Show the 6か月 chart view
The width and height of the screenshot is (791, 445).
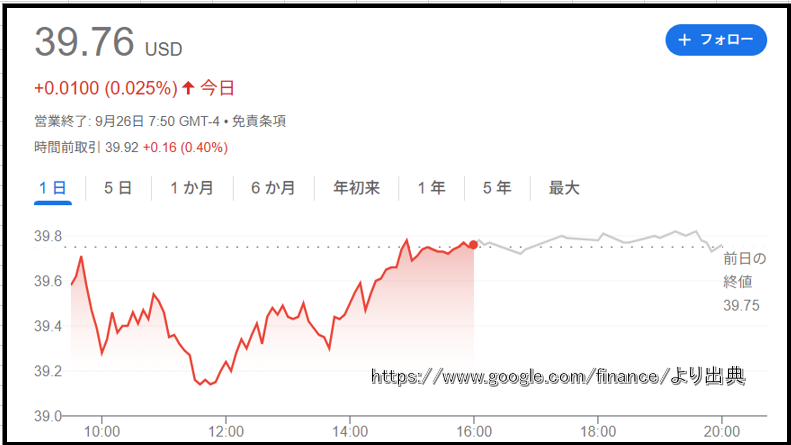(273, 188)
